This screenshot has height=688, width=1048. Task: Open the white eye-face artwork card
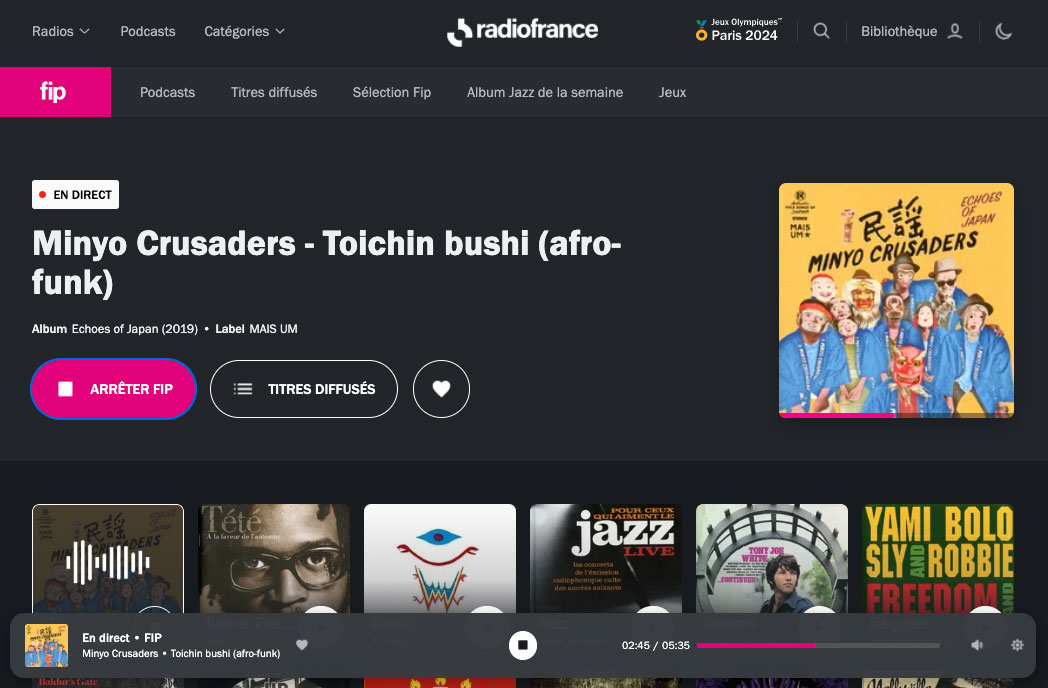[x=440, y=559]
